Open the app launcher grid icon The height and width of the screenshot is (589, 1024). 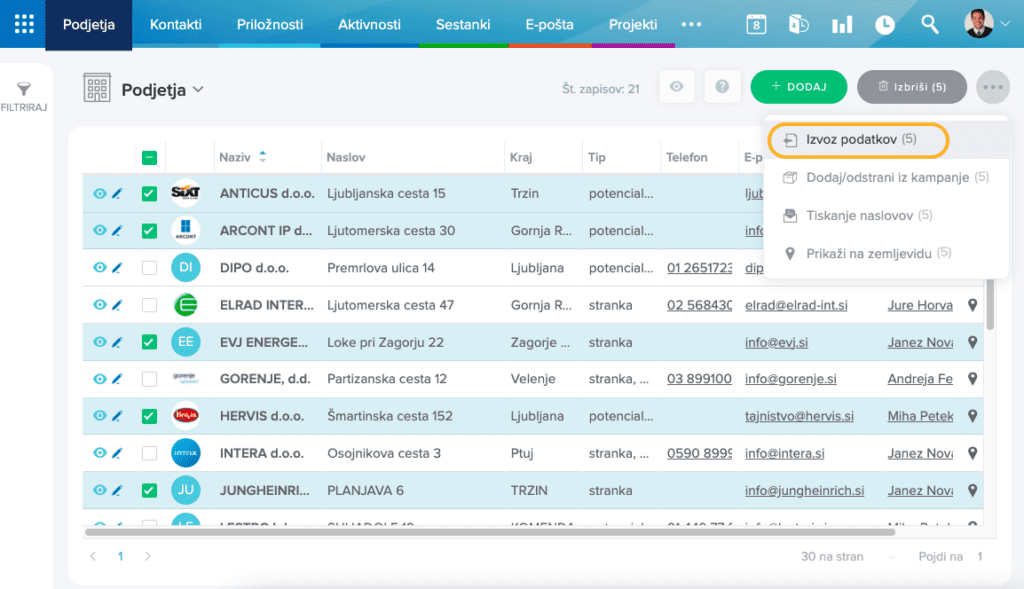pyautogui.click(x=23, y=25)
